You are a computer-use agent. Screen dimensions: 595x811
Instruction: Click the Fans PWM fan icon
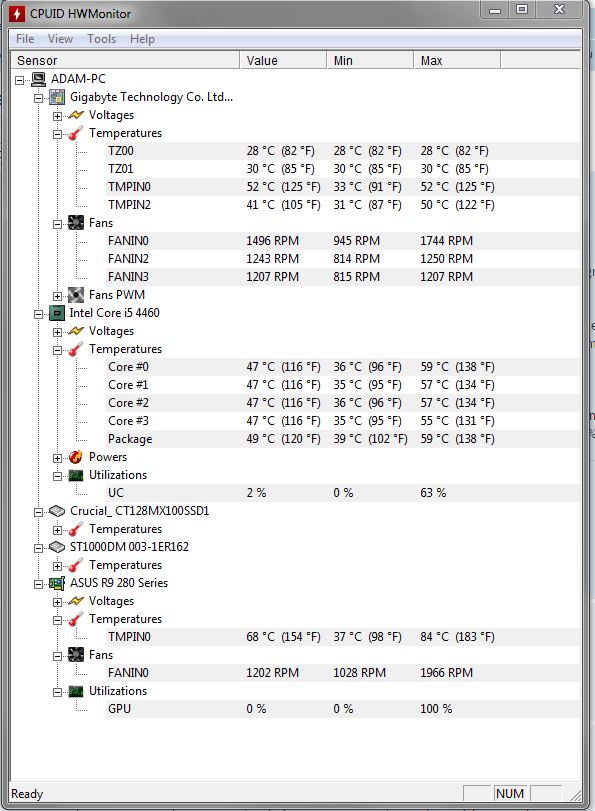point(76,295)
